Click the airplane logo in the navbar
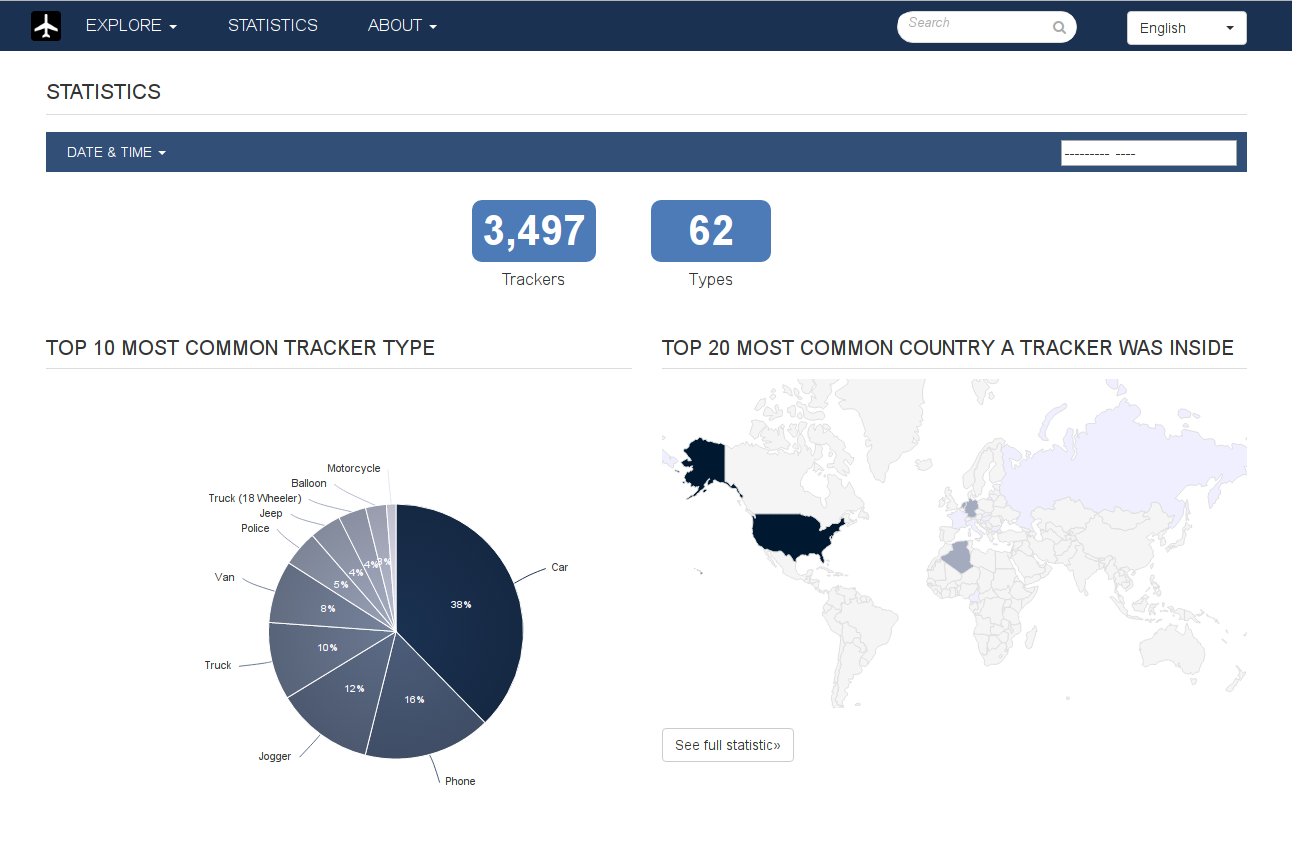 click(x=45, y=25)
